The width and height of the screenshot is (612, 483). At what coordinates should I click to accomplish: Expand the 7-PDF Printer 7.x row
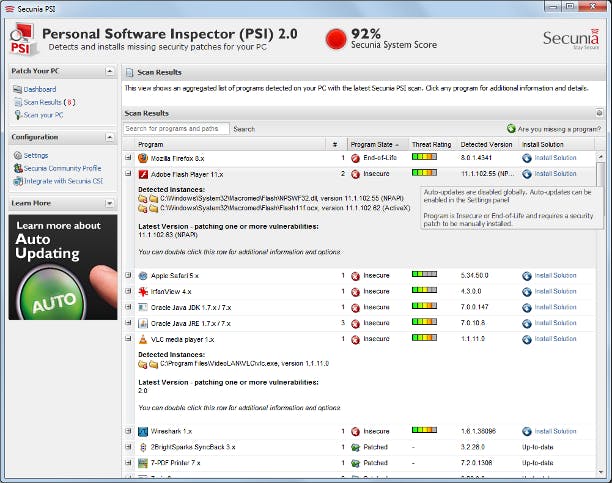[x=128, y=463]
